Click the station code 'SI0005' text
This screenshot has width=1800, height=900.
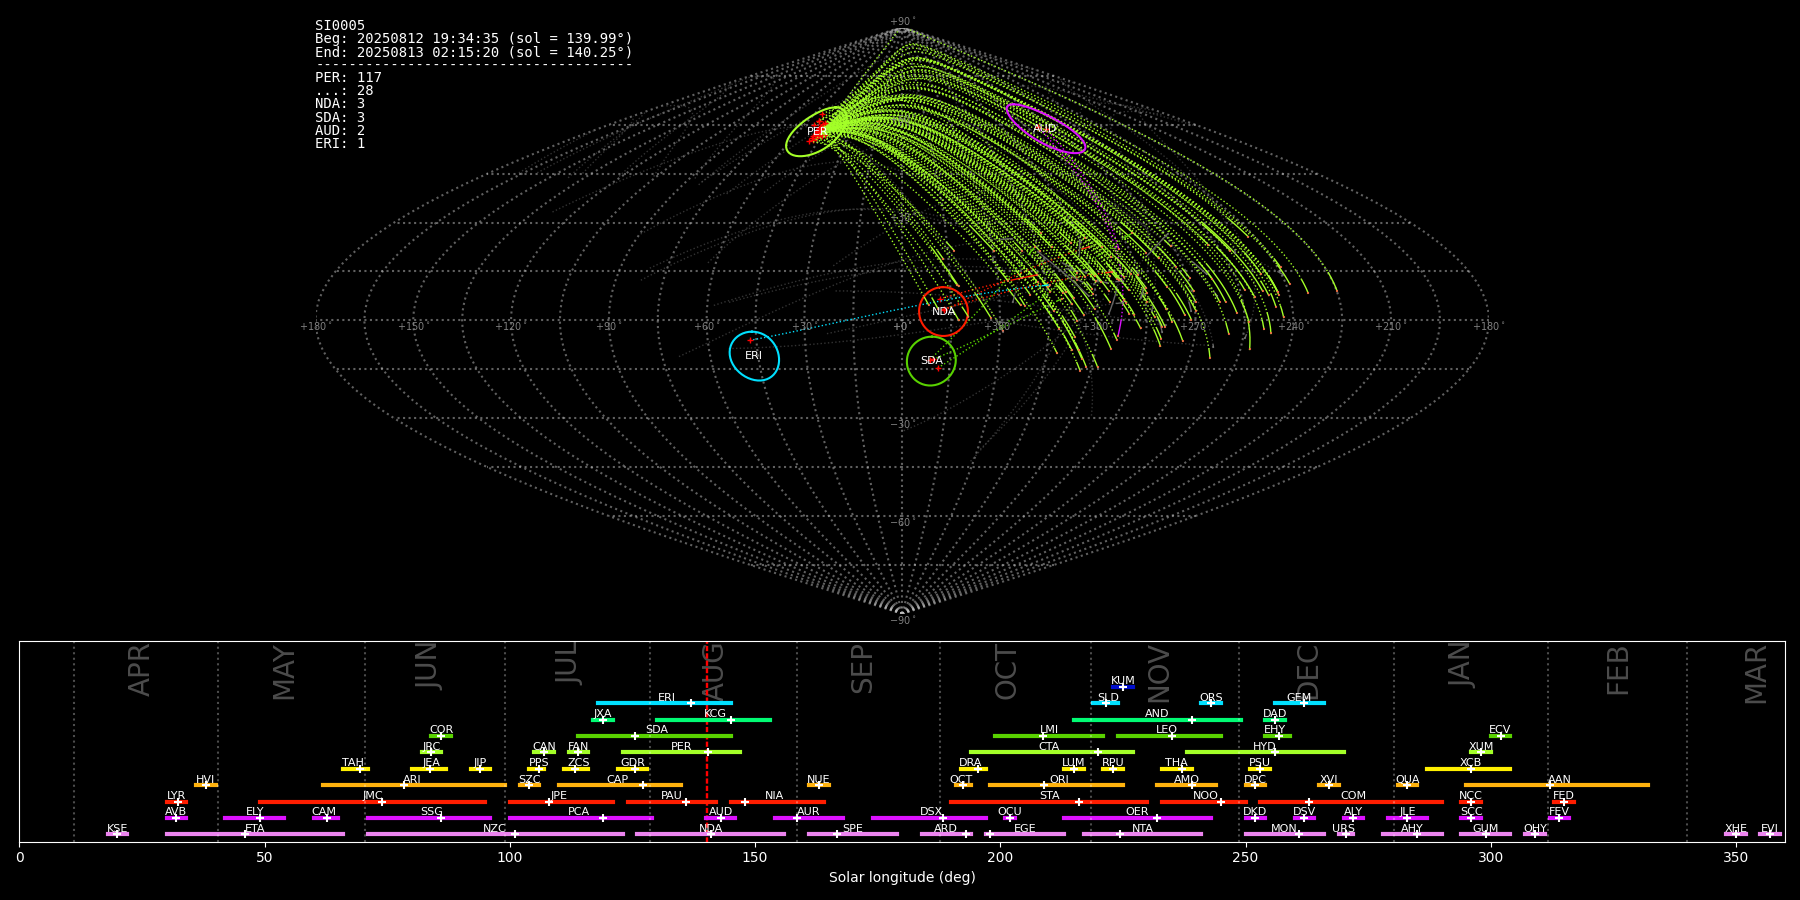tap(340, 26)
